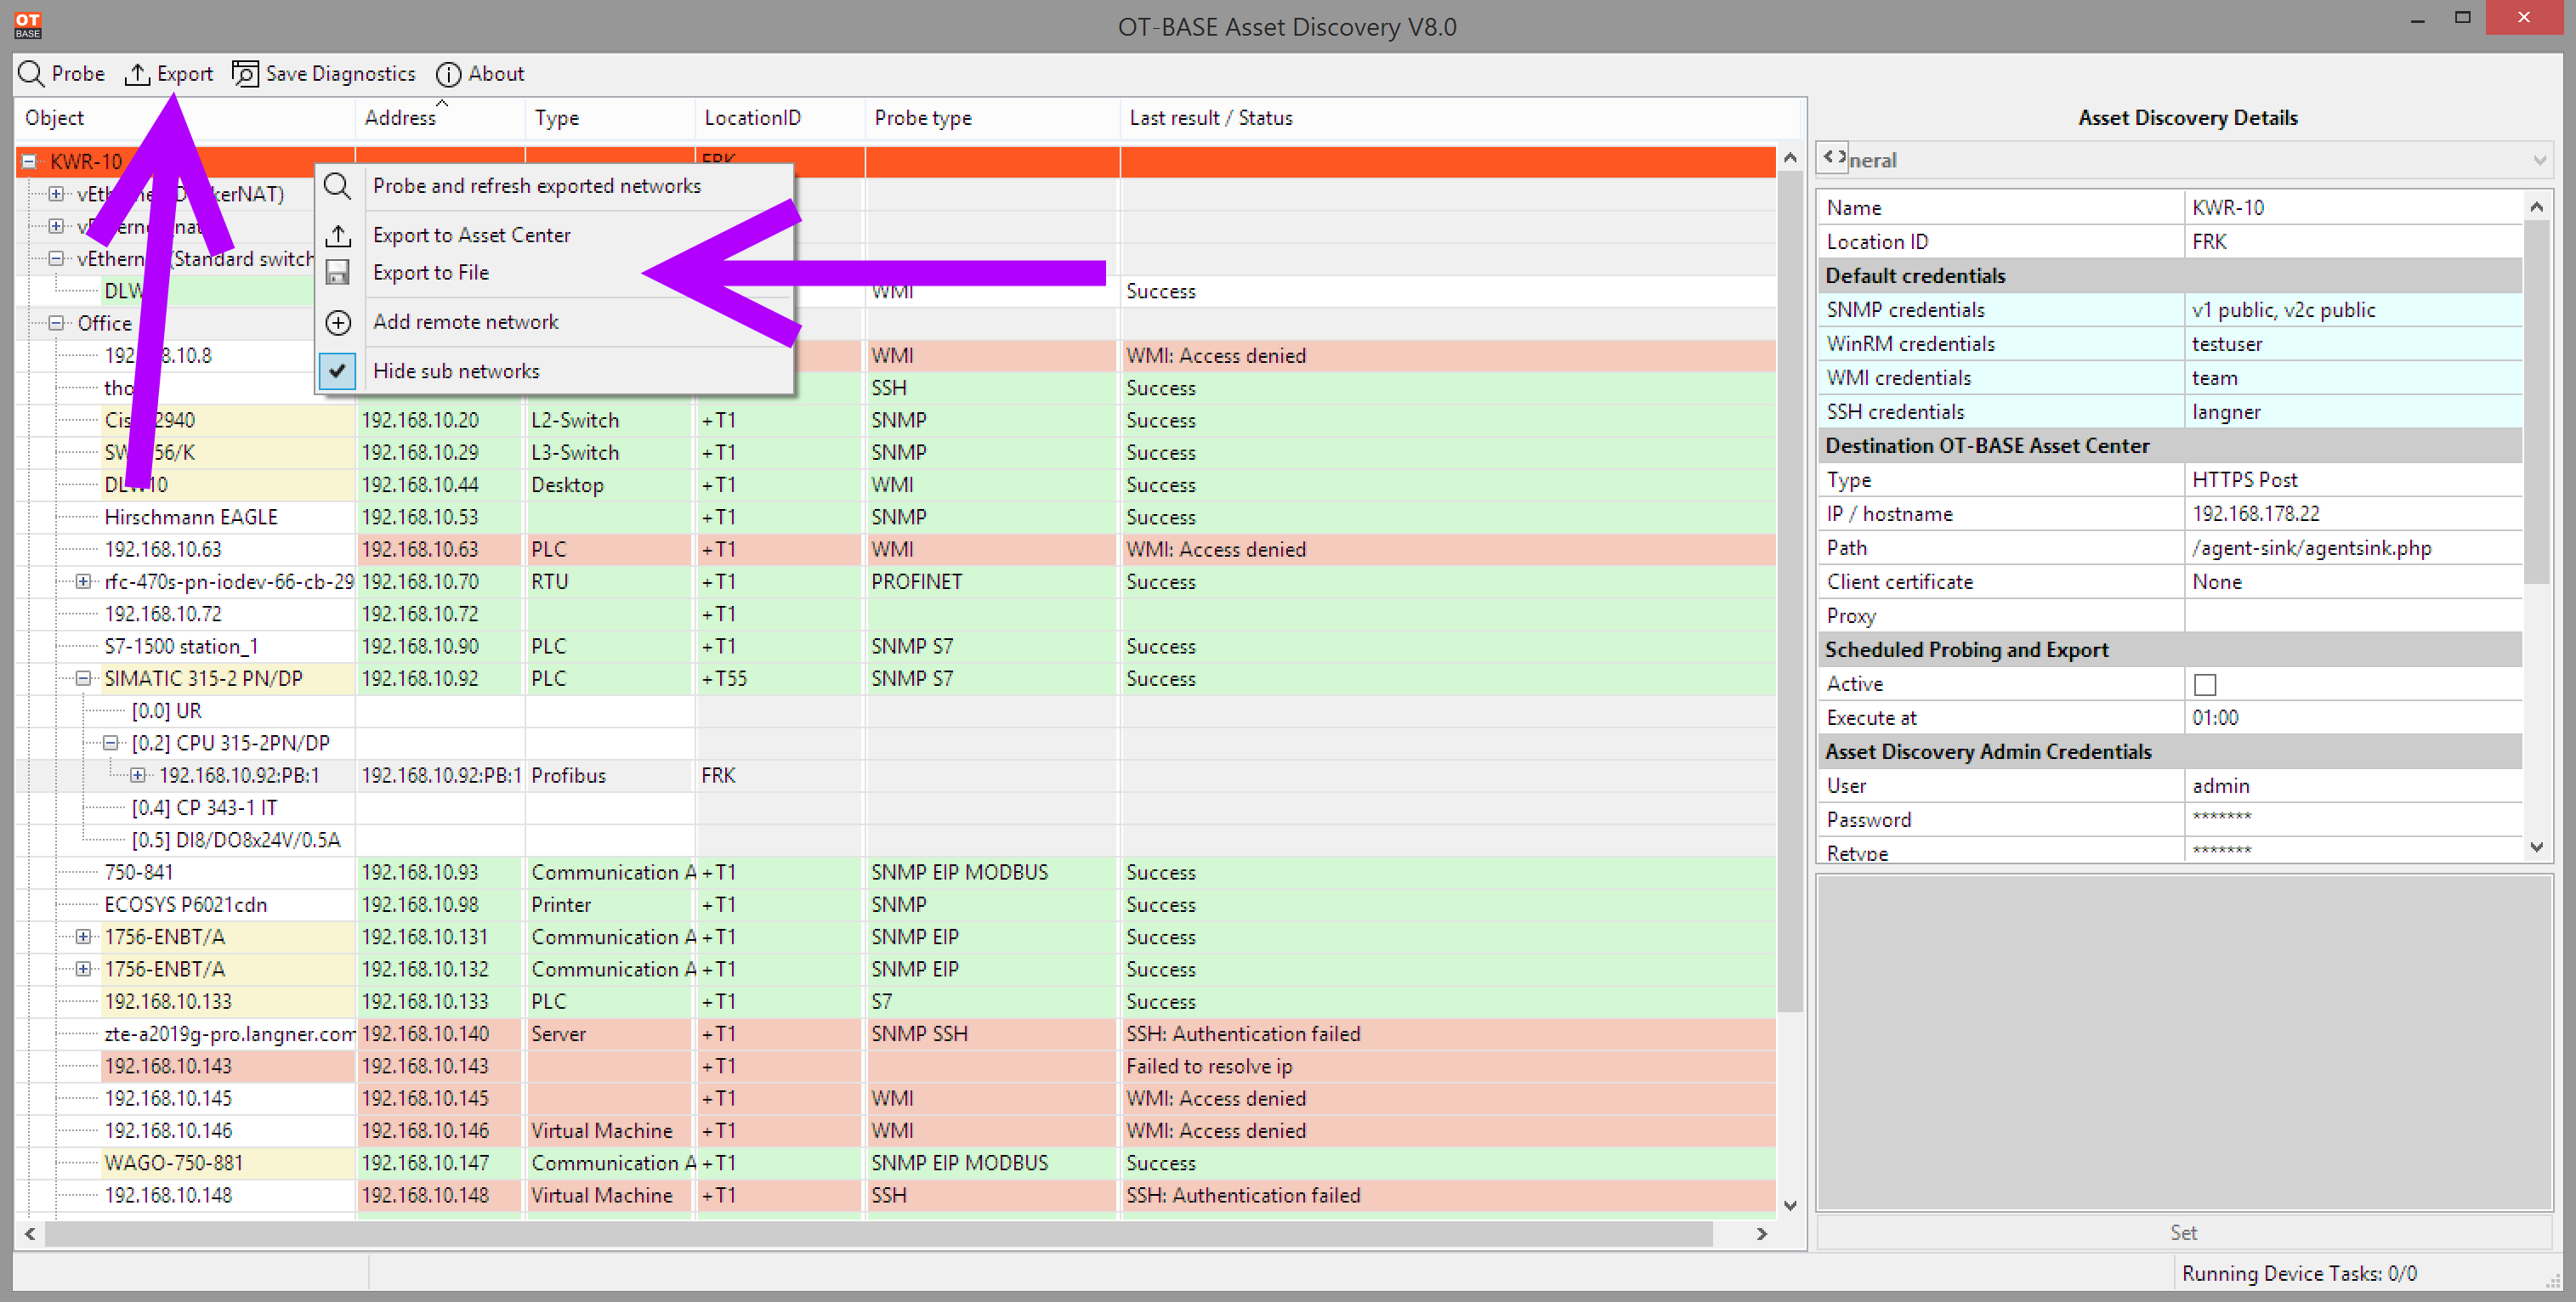
Task: Click Save Diagnostics toolbar button
Action: (323, 74)
